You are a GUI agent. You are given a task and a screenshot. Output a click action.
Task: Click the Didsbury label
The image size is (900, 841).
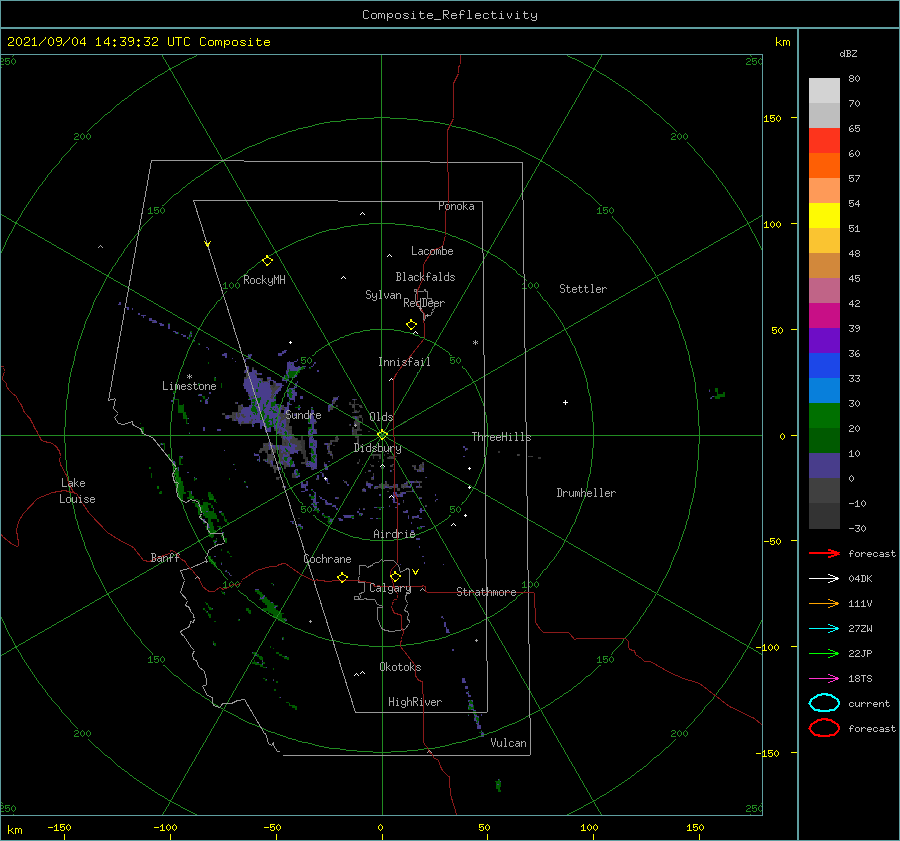pos(377,448)
